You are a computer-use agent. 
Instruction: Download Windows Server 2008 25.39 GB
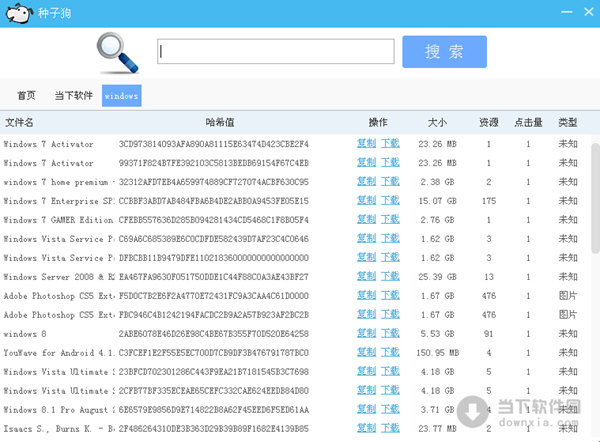pos(390,276)
